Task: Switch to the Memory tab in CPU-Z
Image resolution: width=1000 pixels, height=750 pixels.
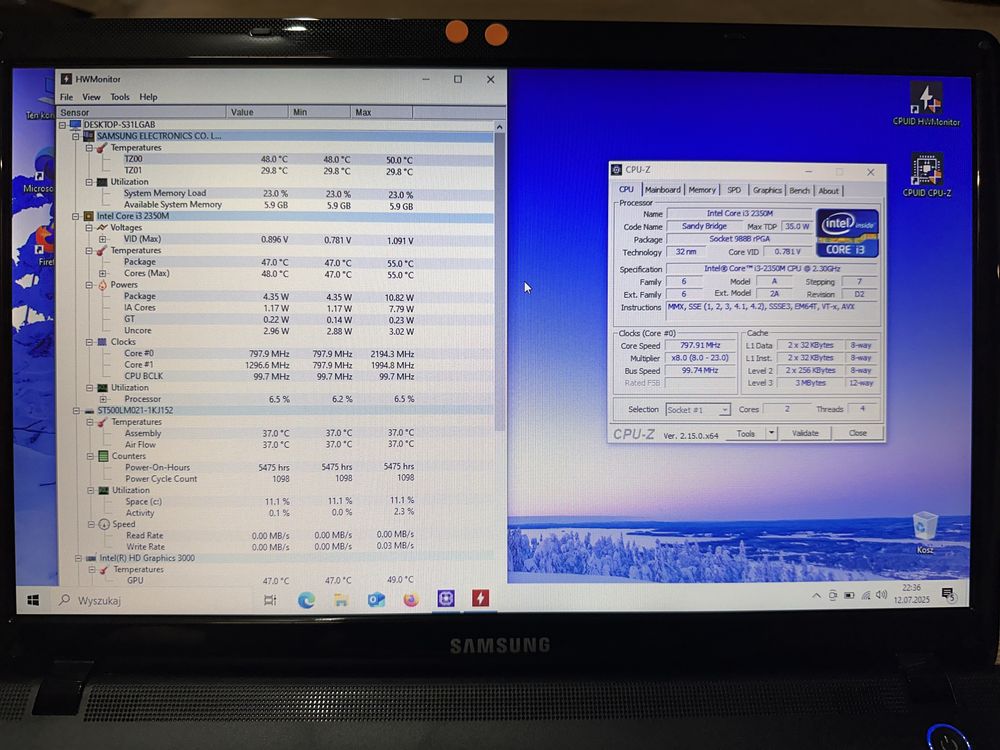Action: click(702, 190)
